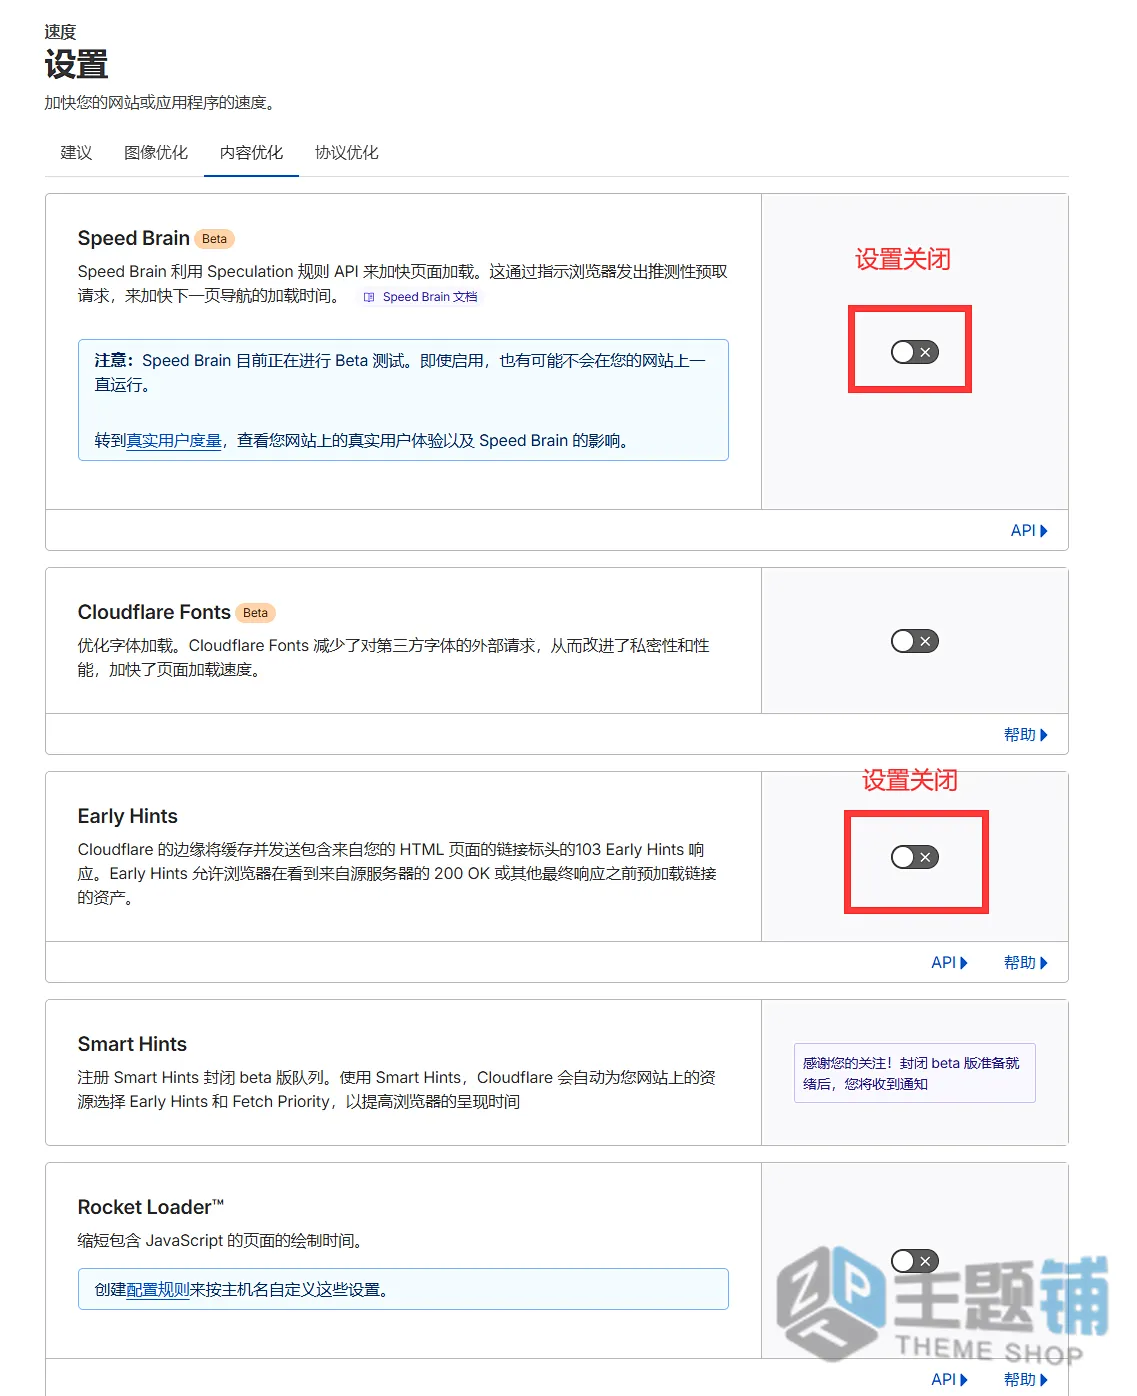Toggle the Speed Brain switch
Viewport: 1137px width, 1396px height.
point(915,352)
